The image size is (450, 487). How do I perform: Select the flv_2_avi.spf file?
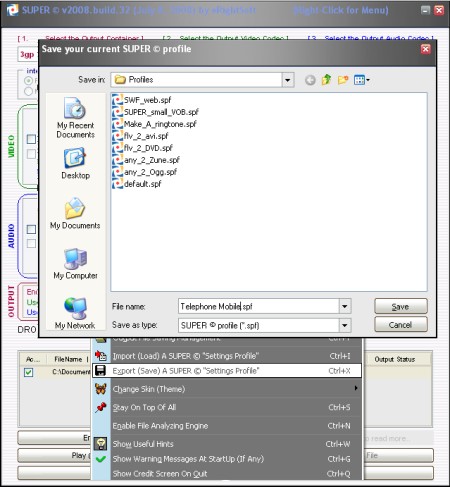[x=146, y=136]
